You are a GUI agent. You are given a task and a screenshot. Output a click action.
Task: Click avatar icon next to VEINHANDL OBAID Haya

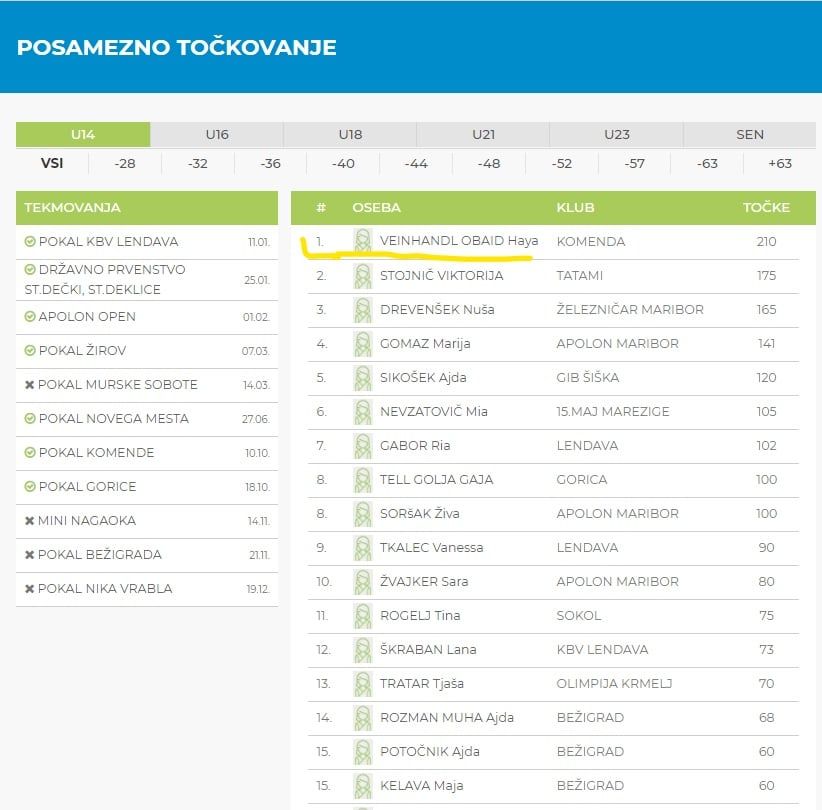[362, 241]
